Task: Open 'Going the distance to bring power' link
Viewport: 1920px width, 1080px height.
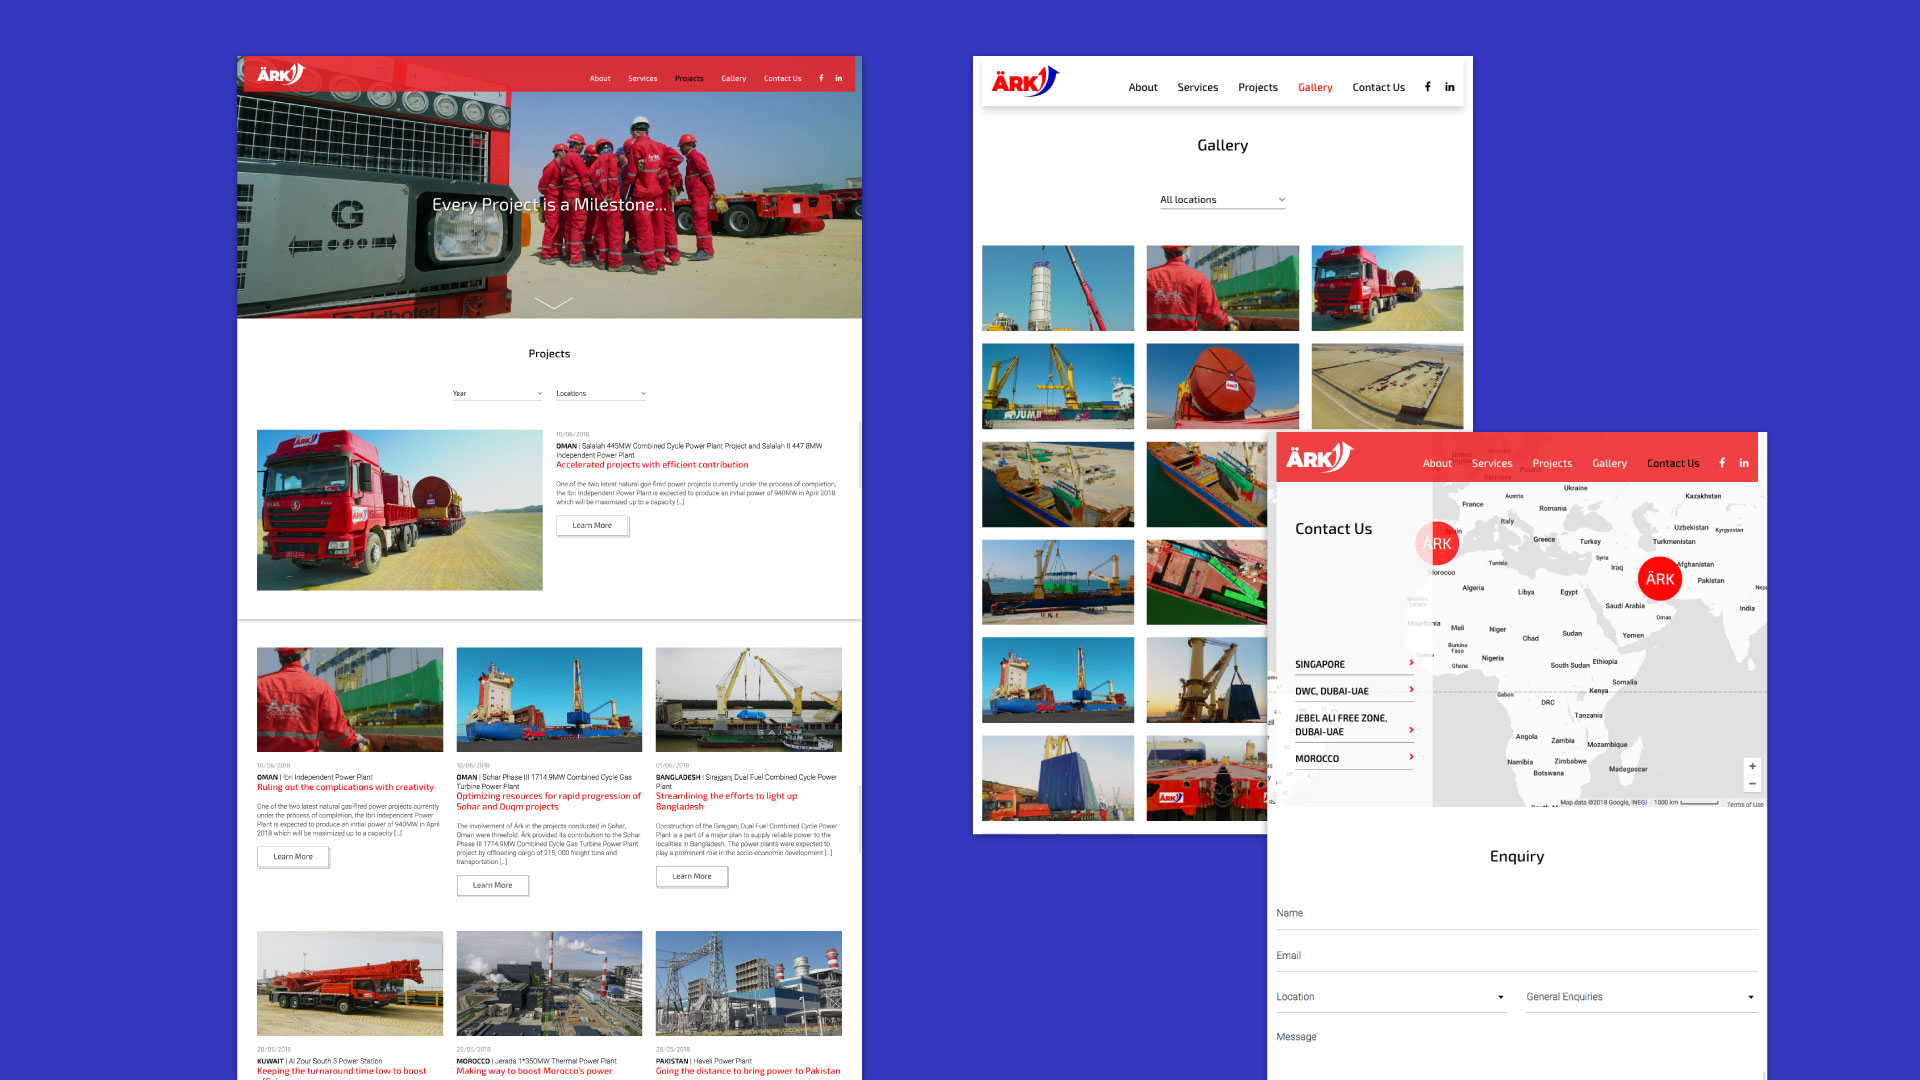Action: 748,1071
